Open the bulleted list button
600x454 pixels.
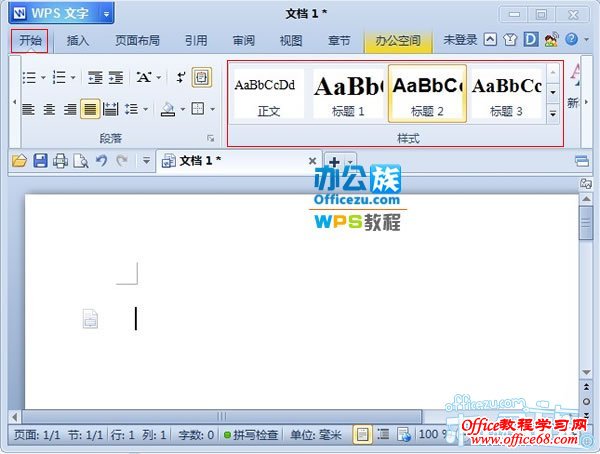[29, 78]
